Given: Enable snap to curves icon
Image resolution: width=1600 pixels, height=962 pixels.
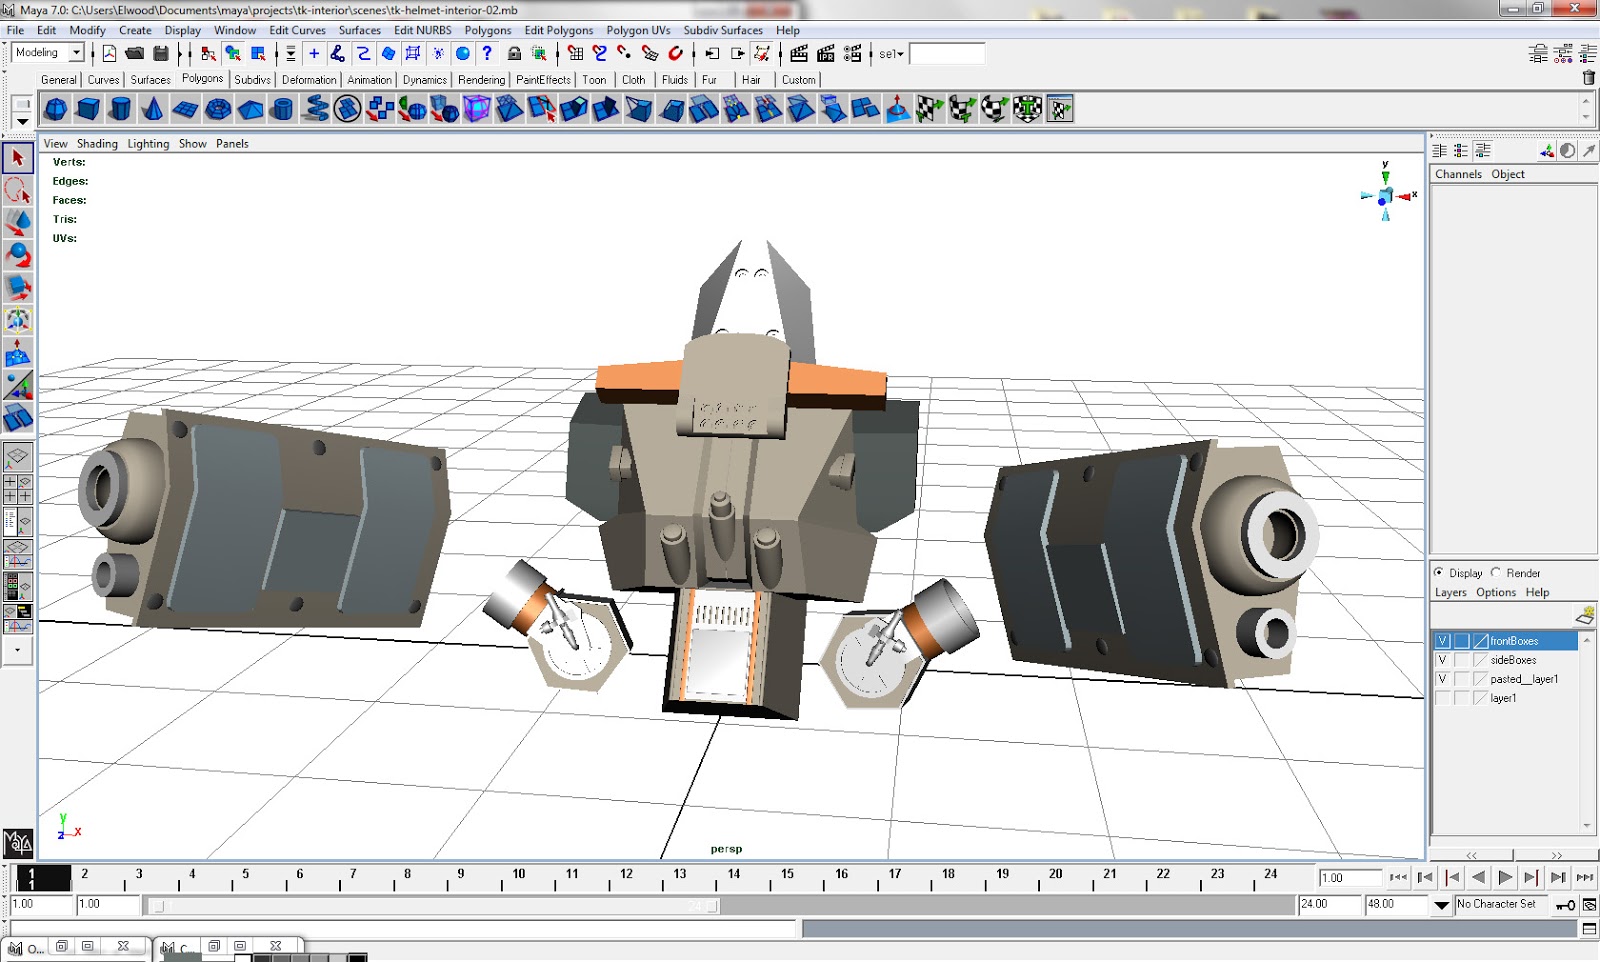Looking at the screenshot, I should click(x=600, y=54).
